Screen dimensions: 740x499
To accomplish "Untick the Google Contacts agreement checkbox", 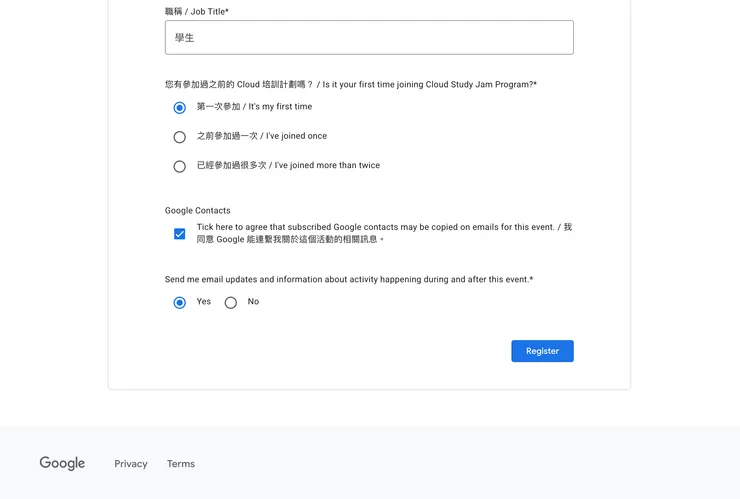I will point(179,234).
